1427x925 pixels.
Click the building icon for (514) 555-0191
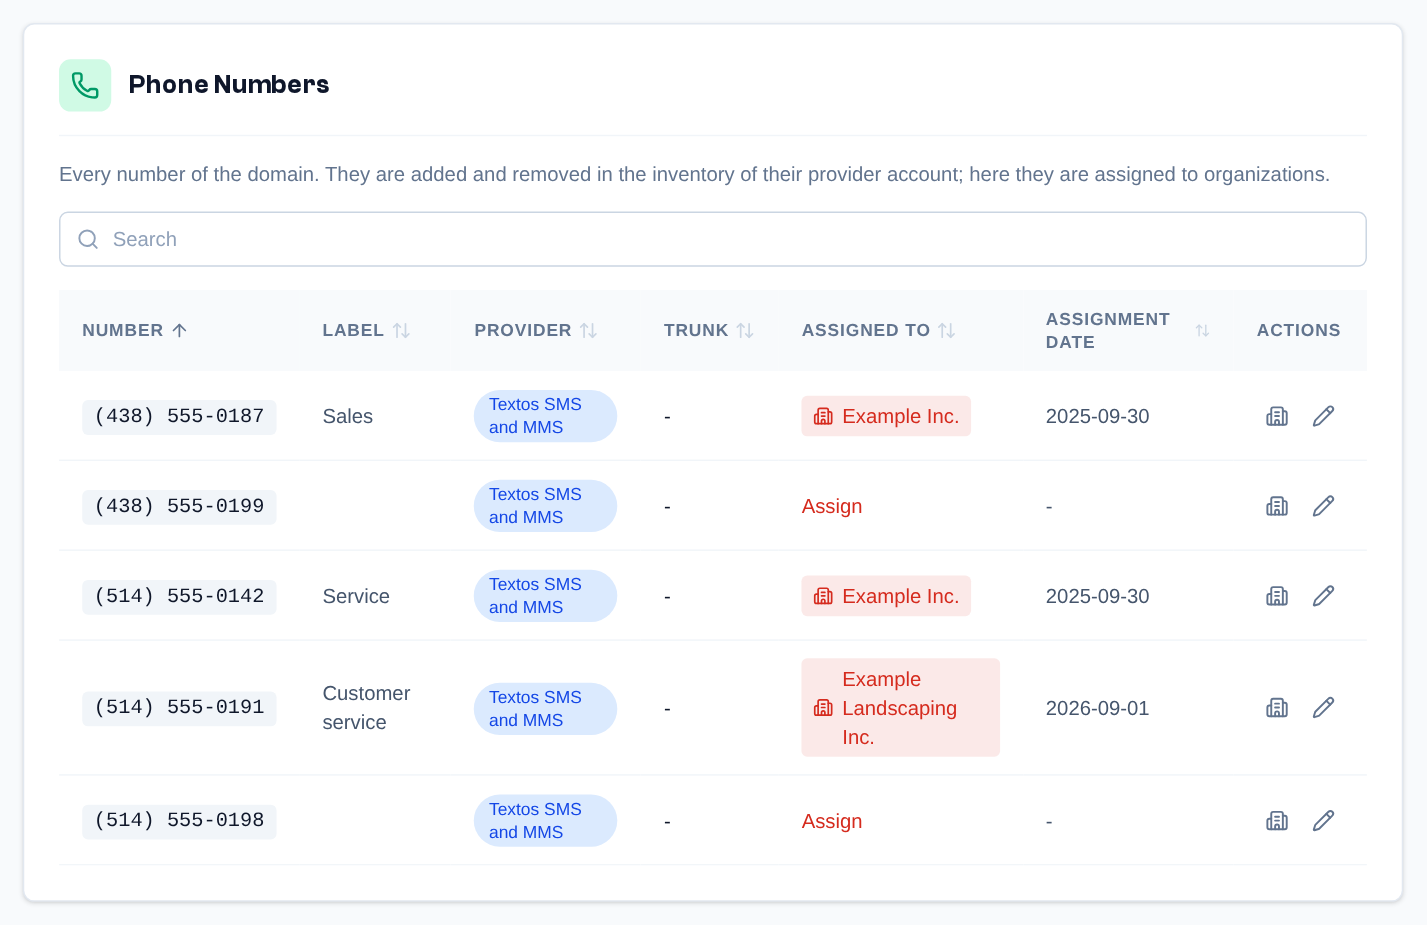click(x=1277, y=708)
